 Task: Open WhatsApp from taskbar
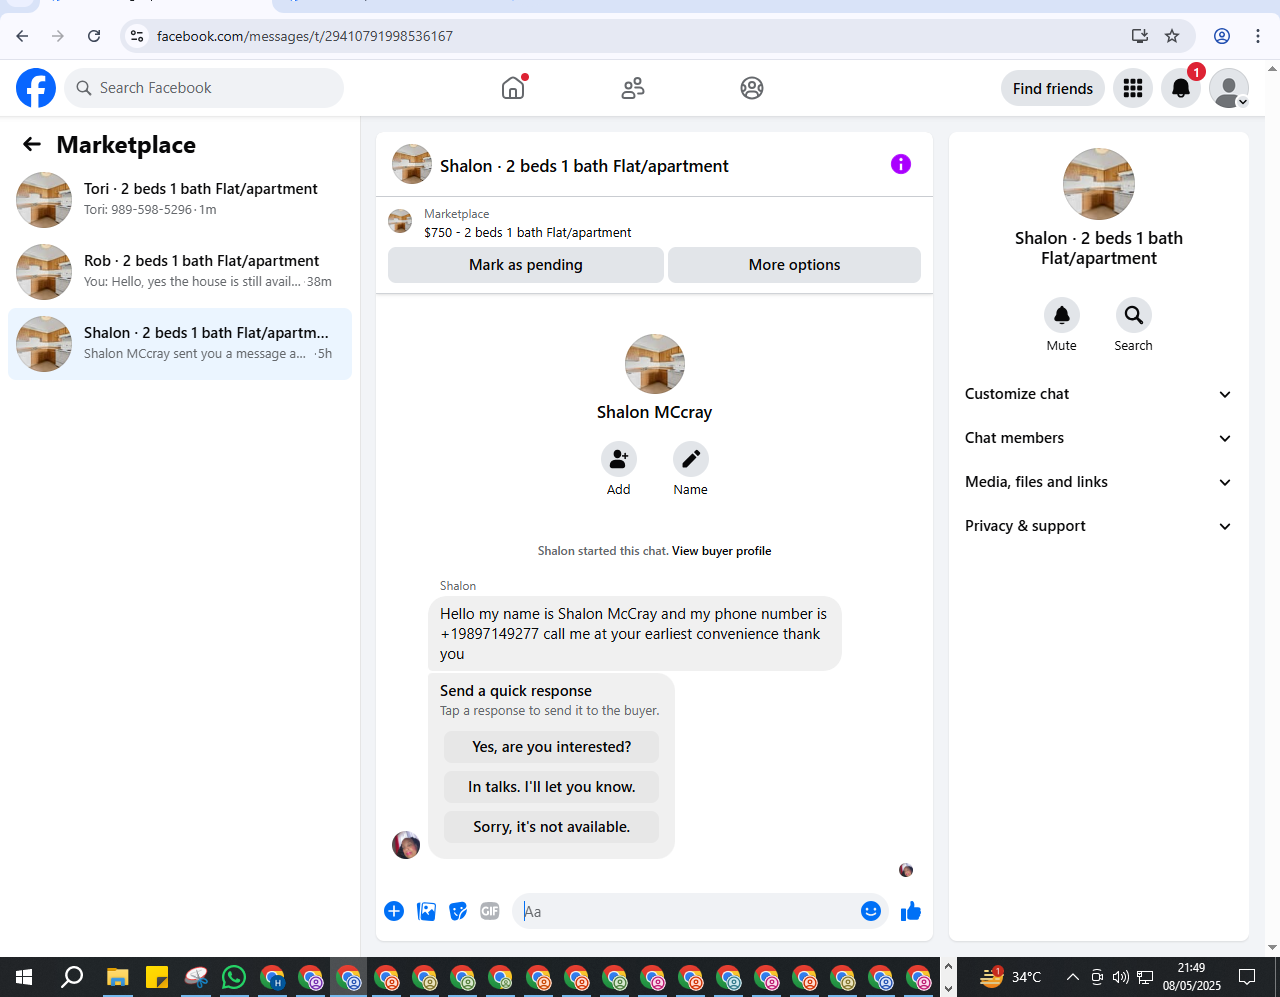point(234,977)
